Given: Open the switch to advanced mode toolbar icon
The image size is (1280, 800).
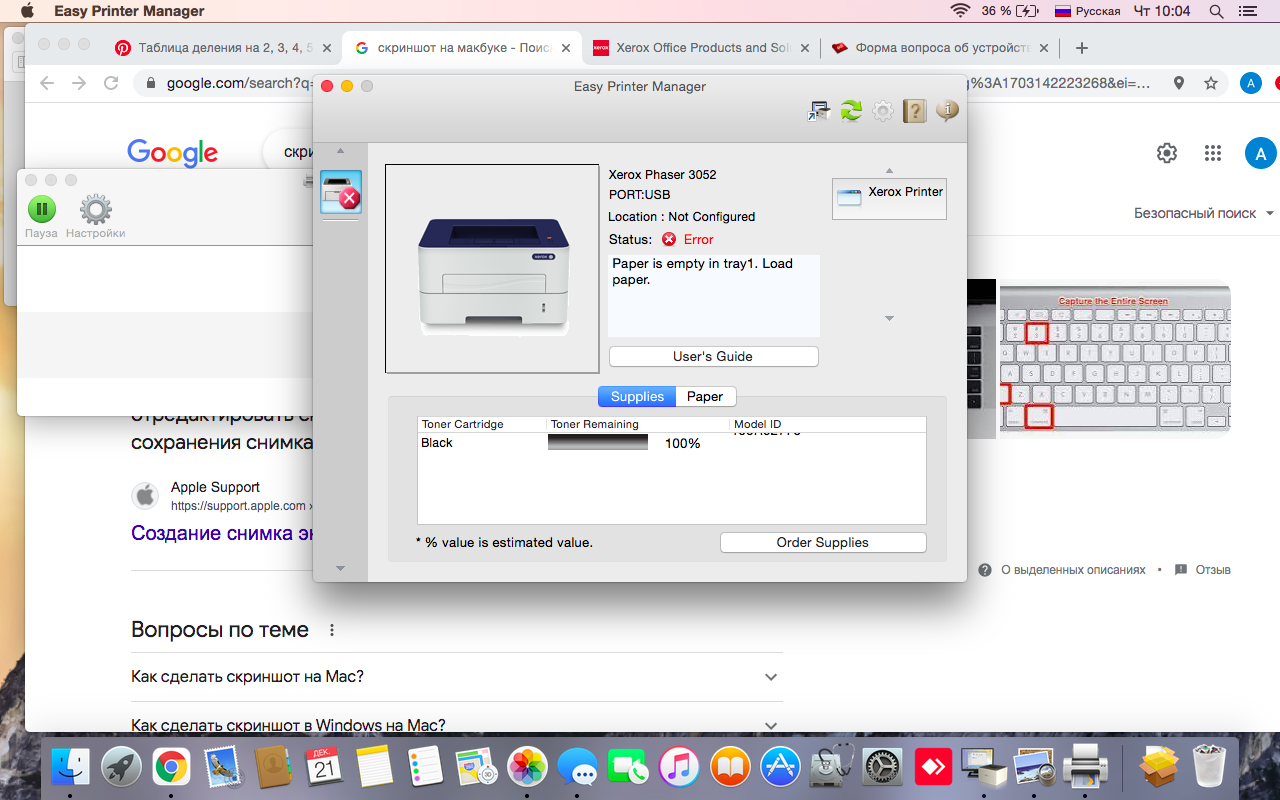Looking at the screenshot, I should (x=819, y=111).
